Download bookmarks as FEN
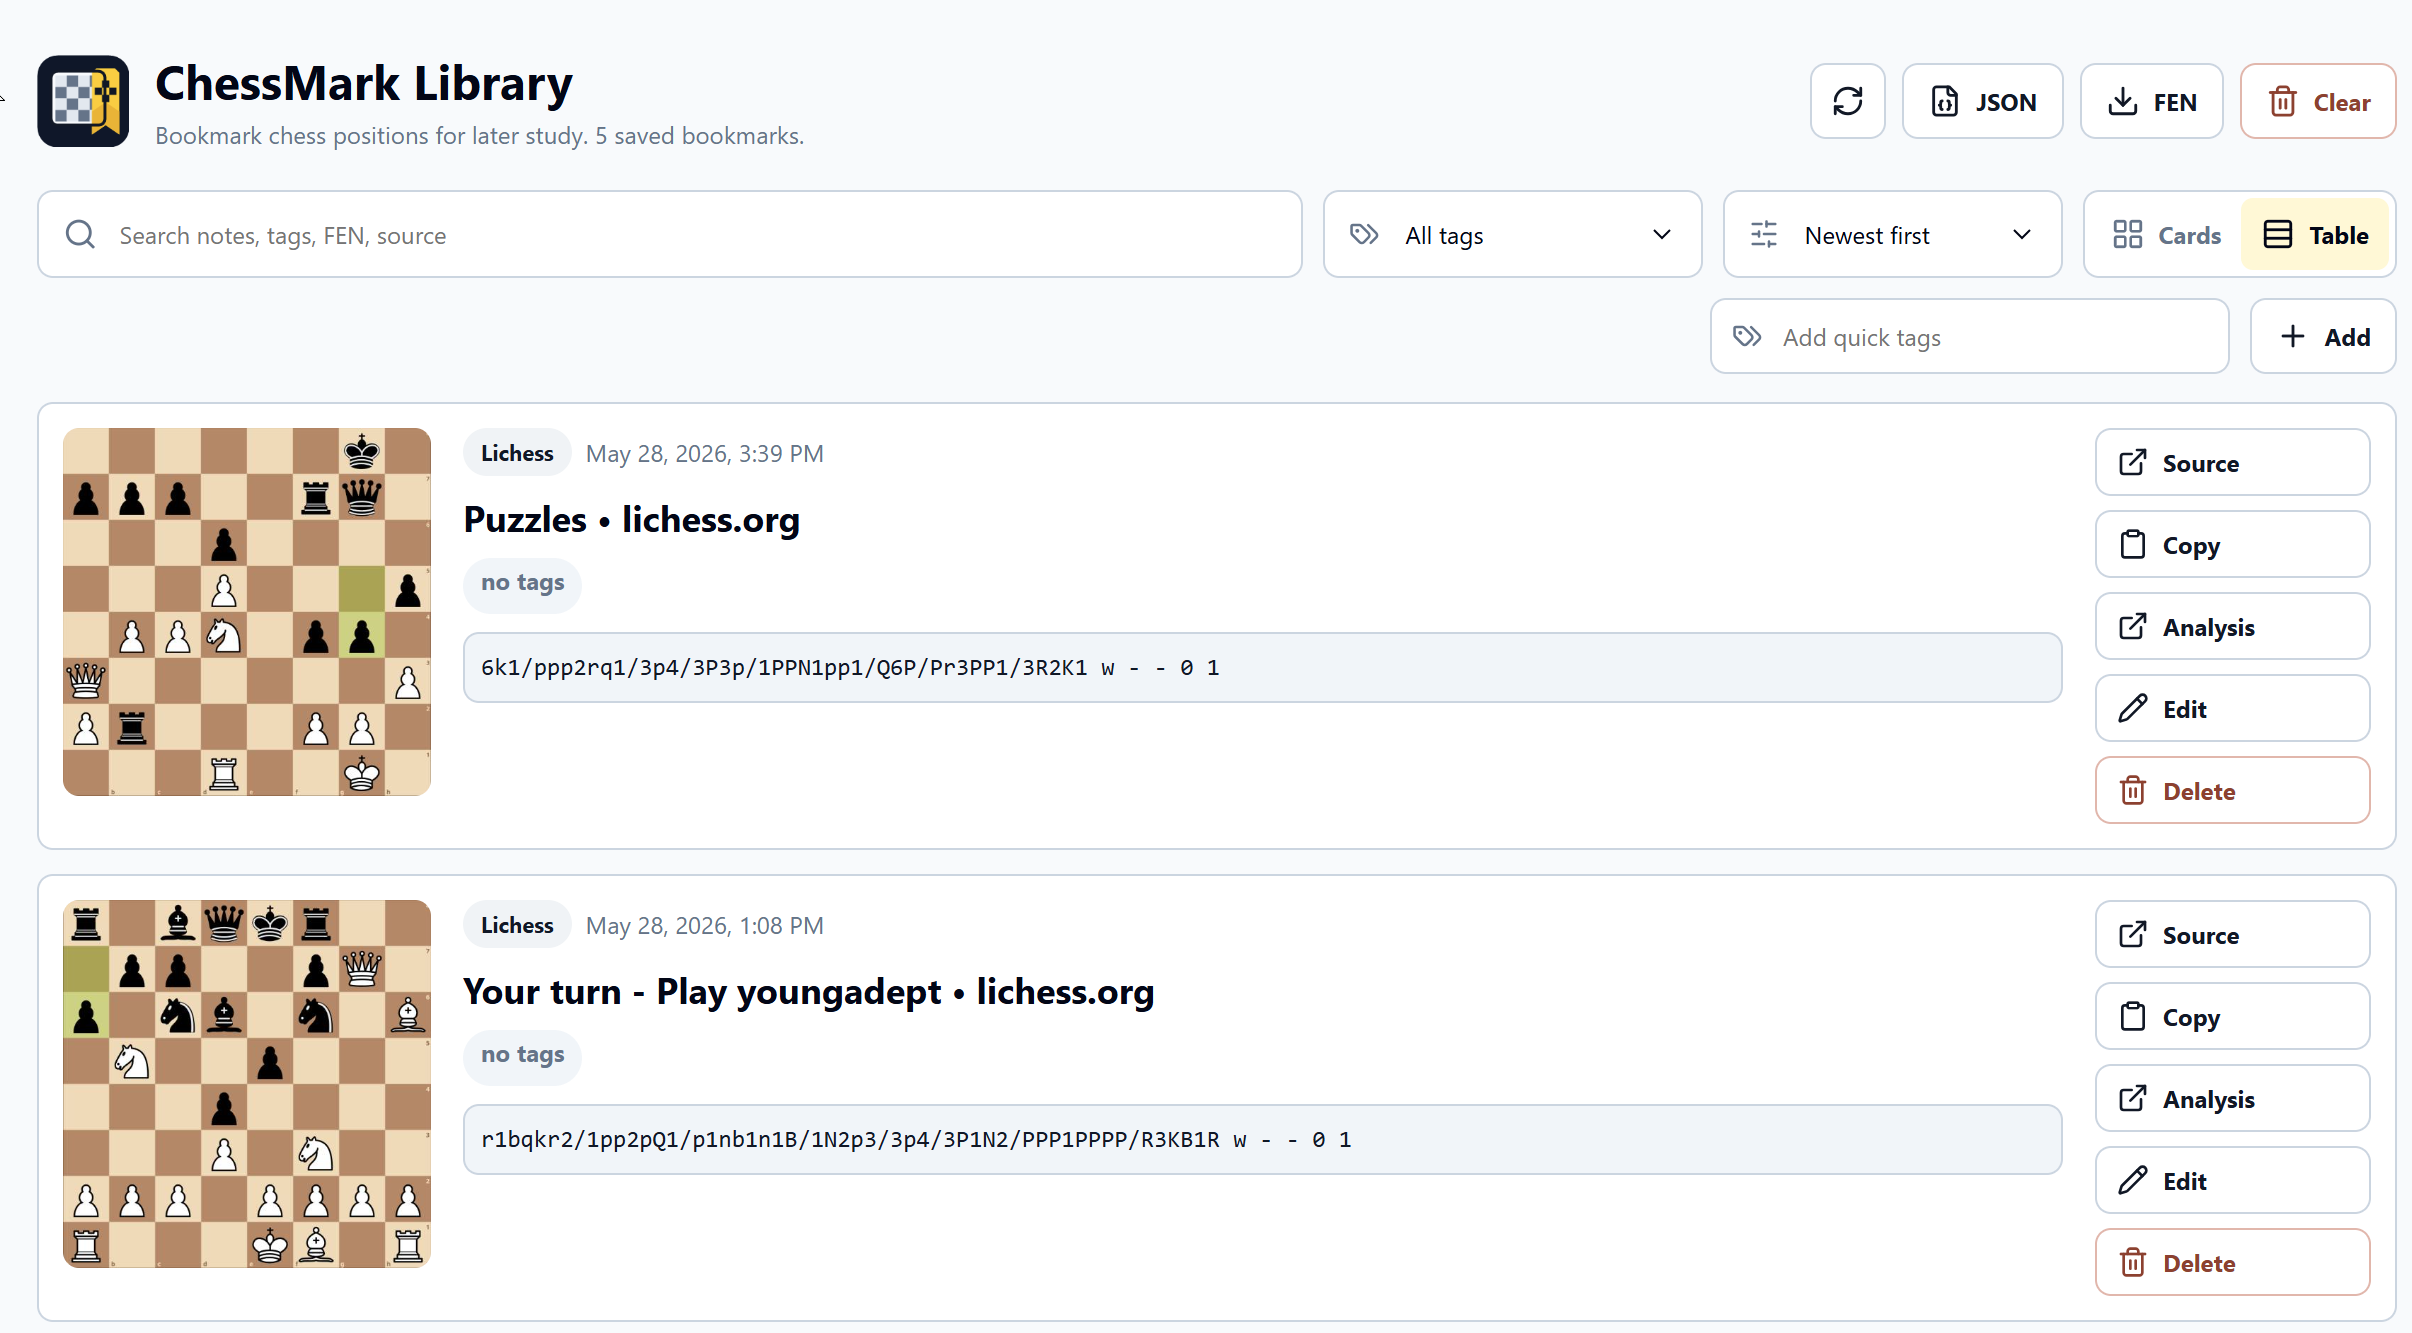This screenshot has height=1333, width=2412. pyautogui.click(x=2151, y=101)
